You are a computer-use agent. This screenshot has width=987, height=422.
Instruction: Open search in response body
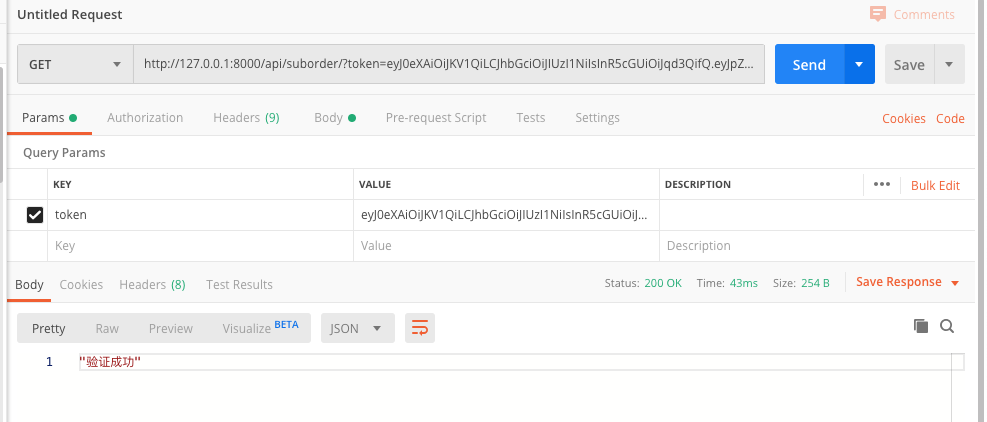click(947, 326)
